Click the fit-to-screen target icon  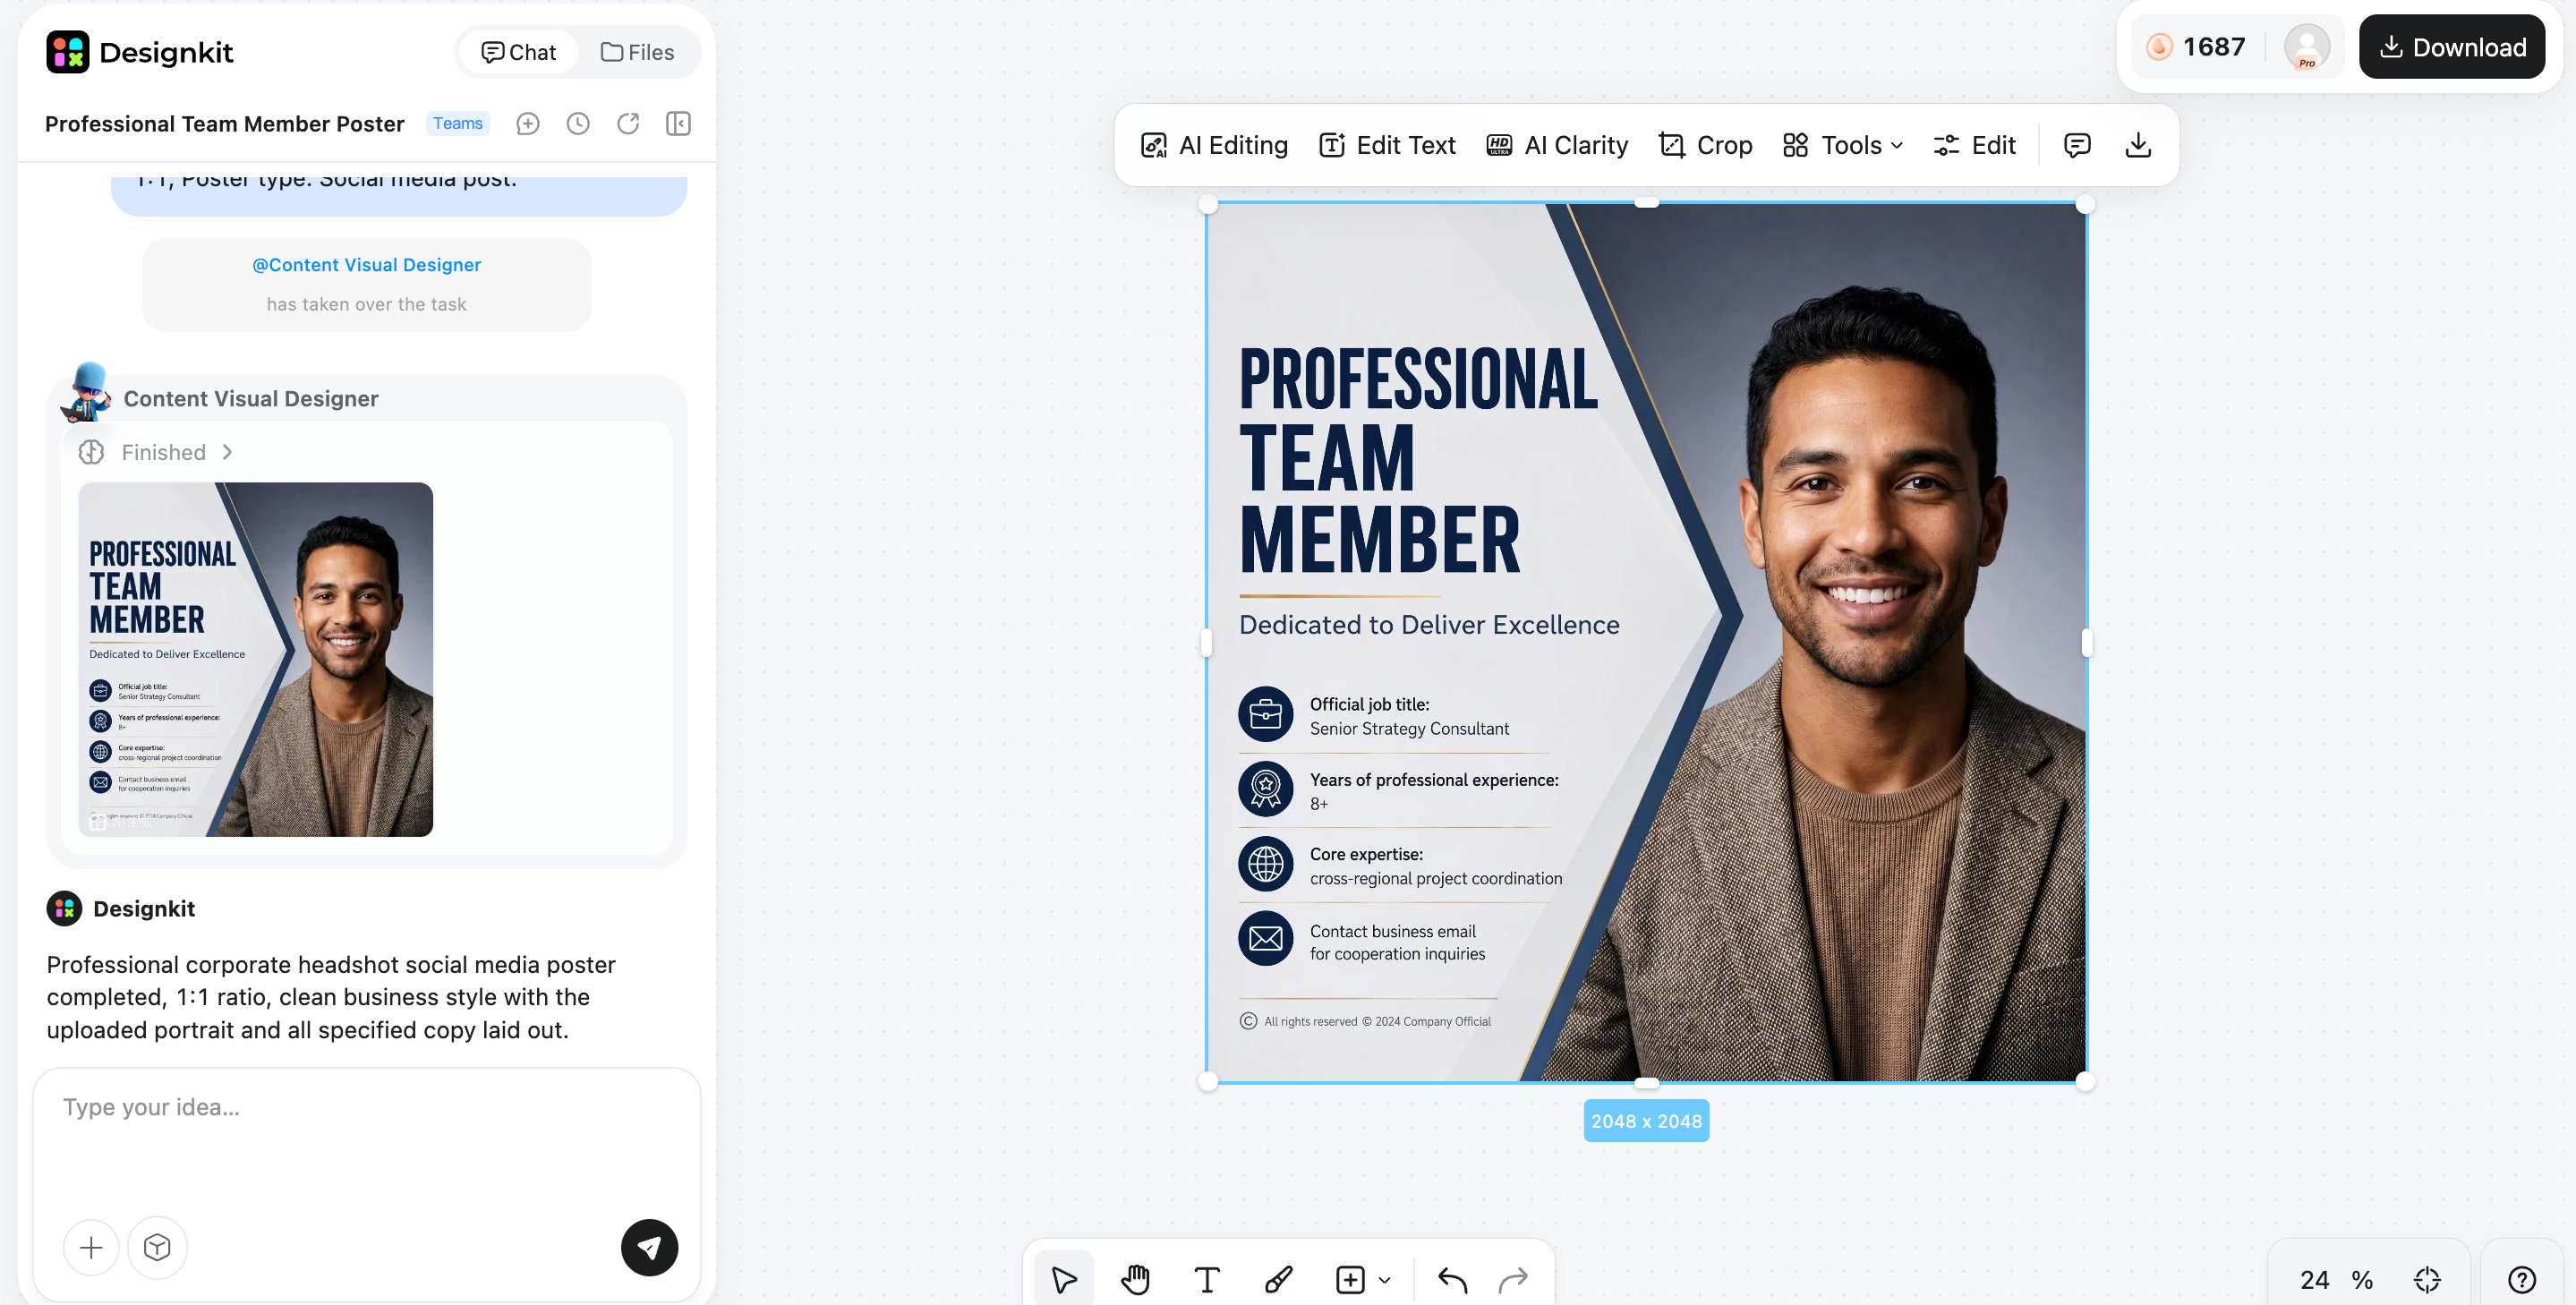pyautogui.click(x=2427, y=1280)
